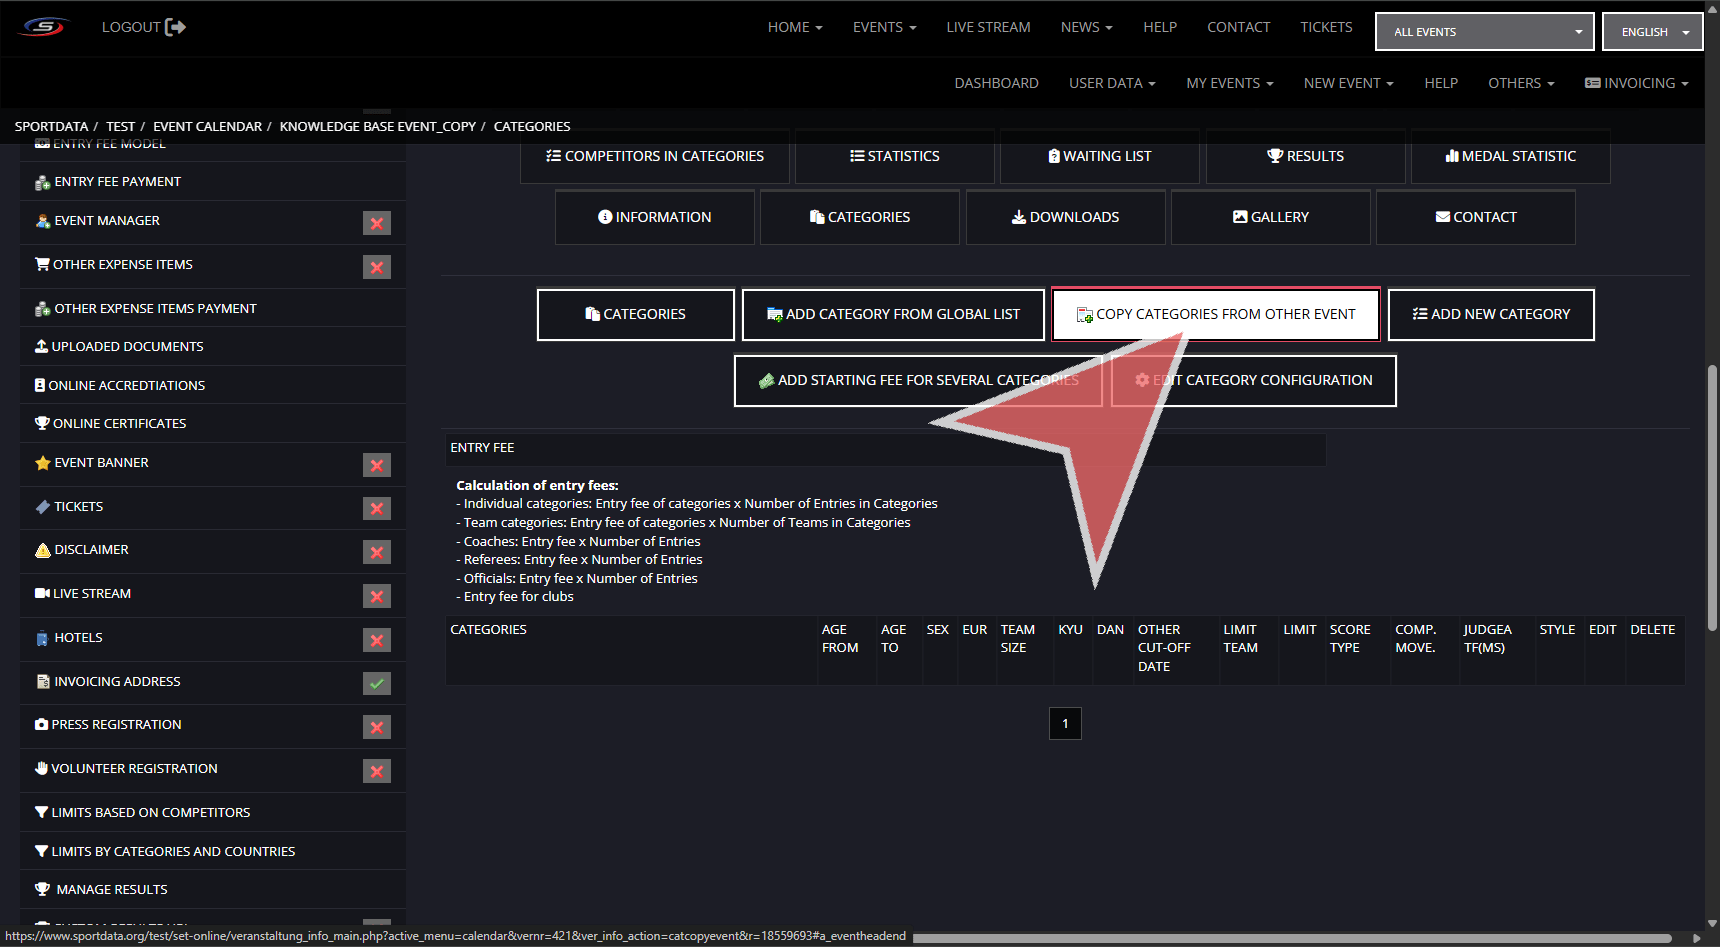This screenshot has height=947, width=1722.
Task: Click the Results trophy icon
Action: pyautogui.click(x=1274, y=156)
